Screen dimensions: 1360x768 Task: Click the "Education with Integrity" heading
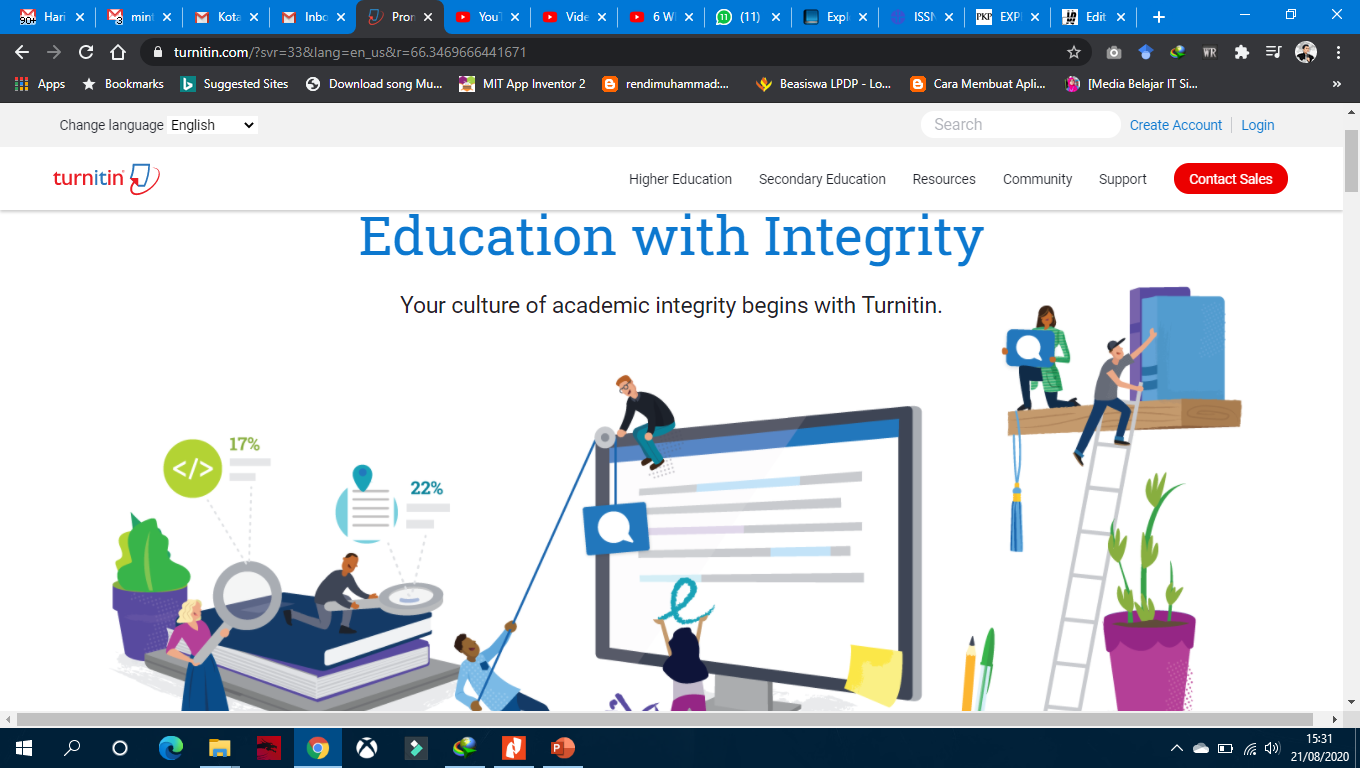tap(671, 236)
